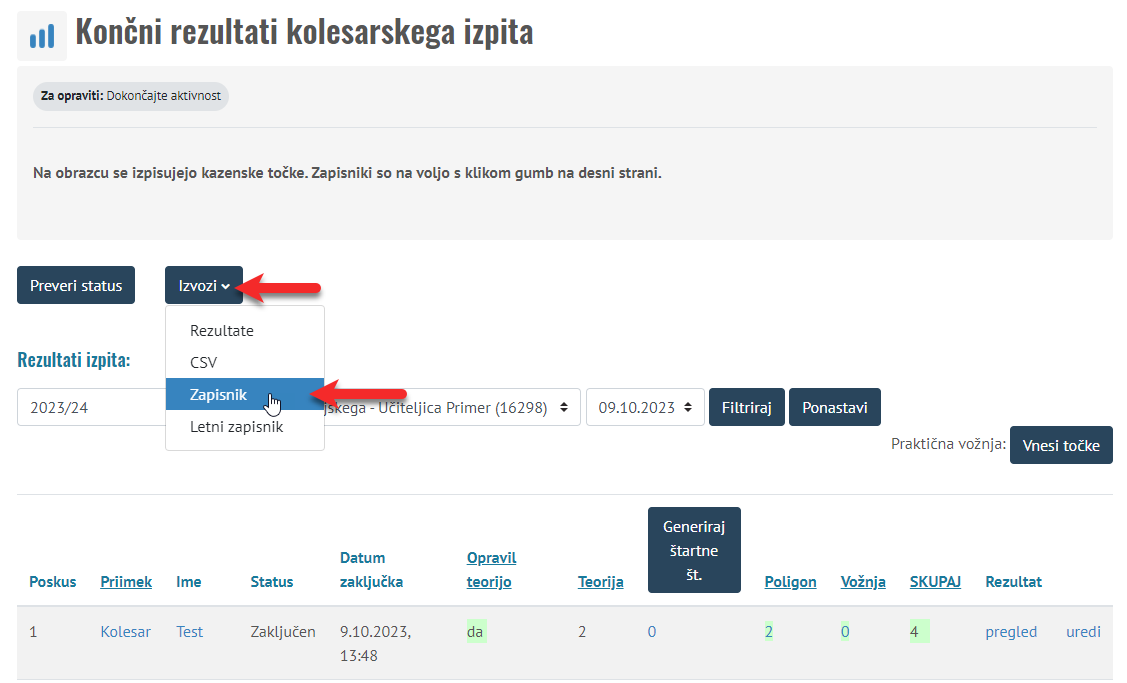Pick Letni zapisnik from menu

coord(237,427)
